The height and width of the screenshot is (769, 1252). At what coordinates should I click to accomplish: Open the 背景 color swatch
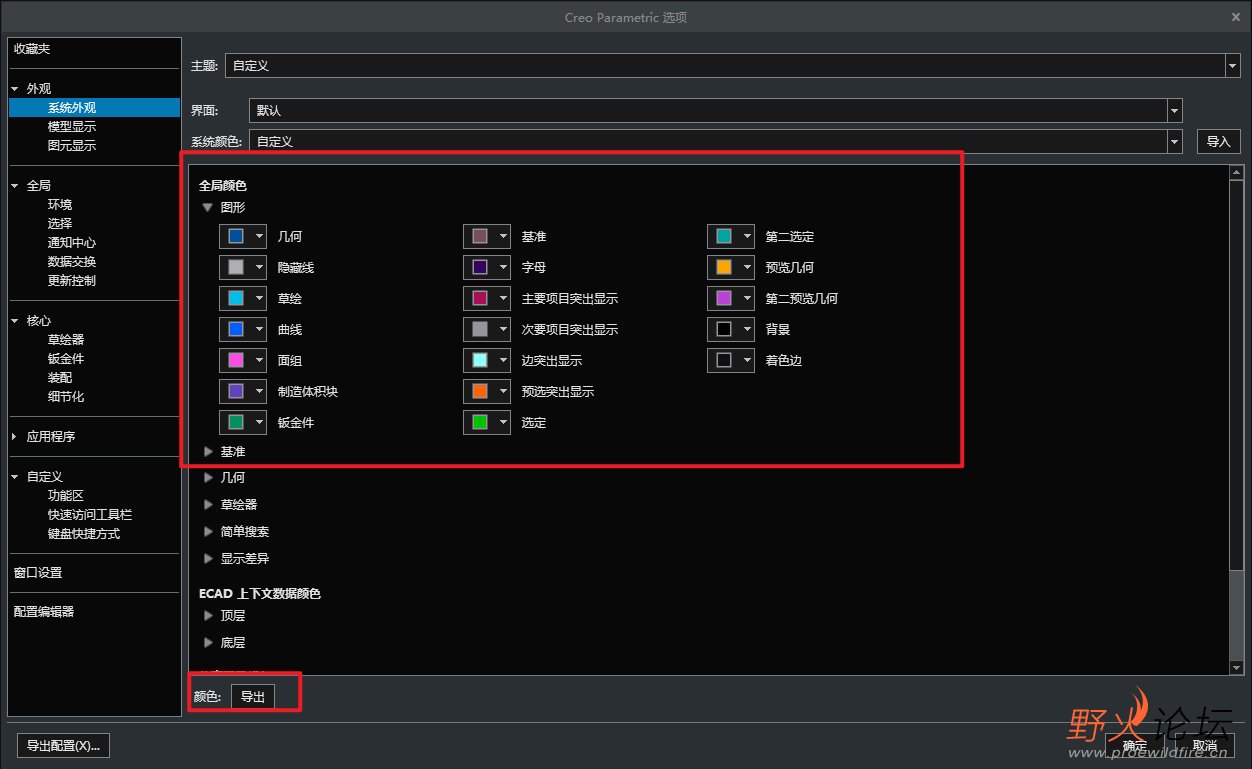[731, 329]
